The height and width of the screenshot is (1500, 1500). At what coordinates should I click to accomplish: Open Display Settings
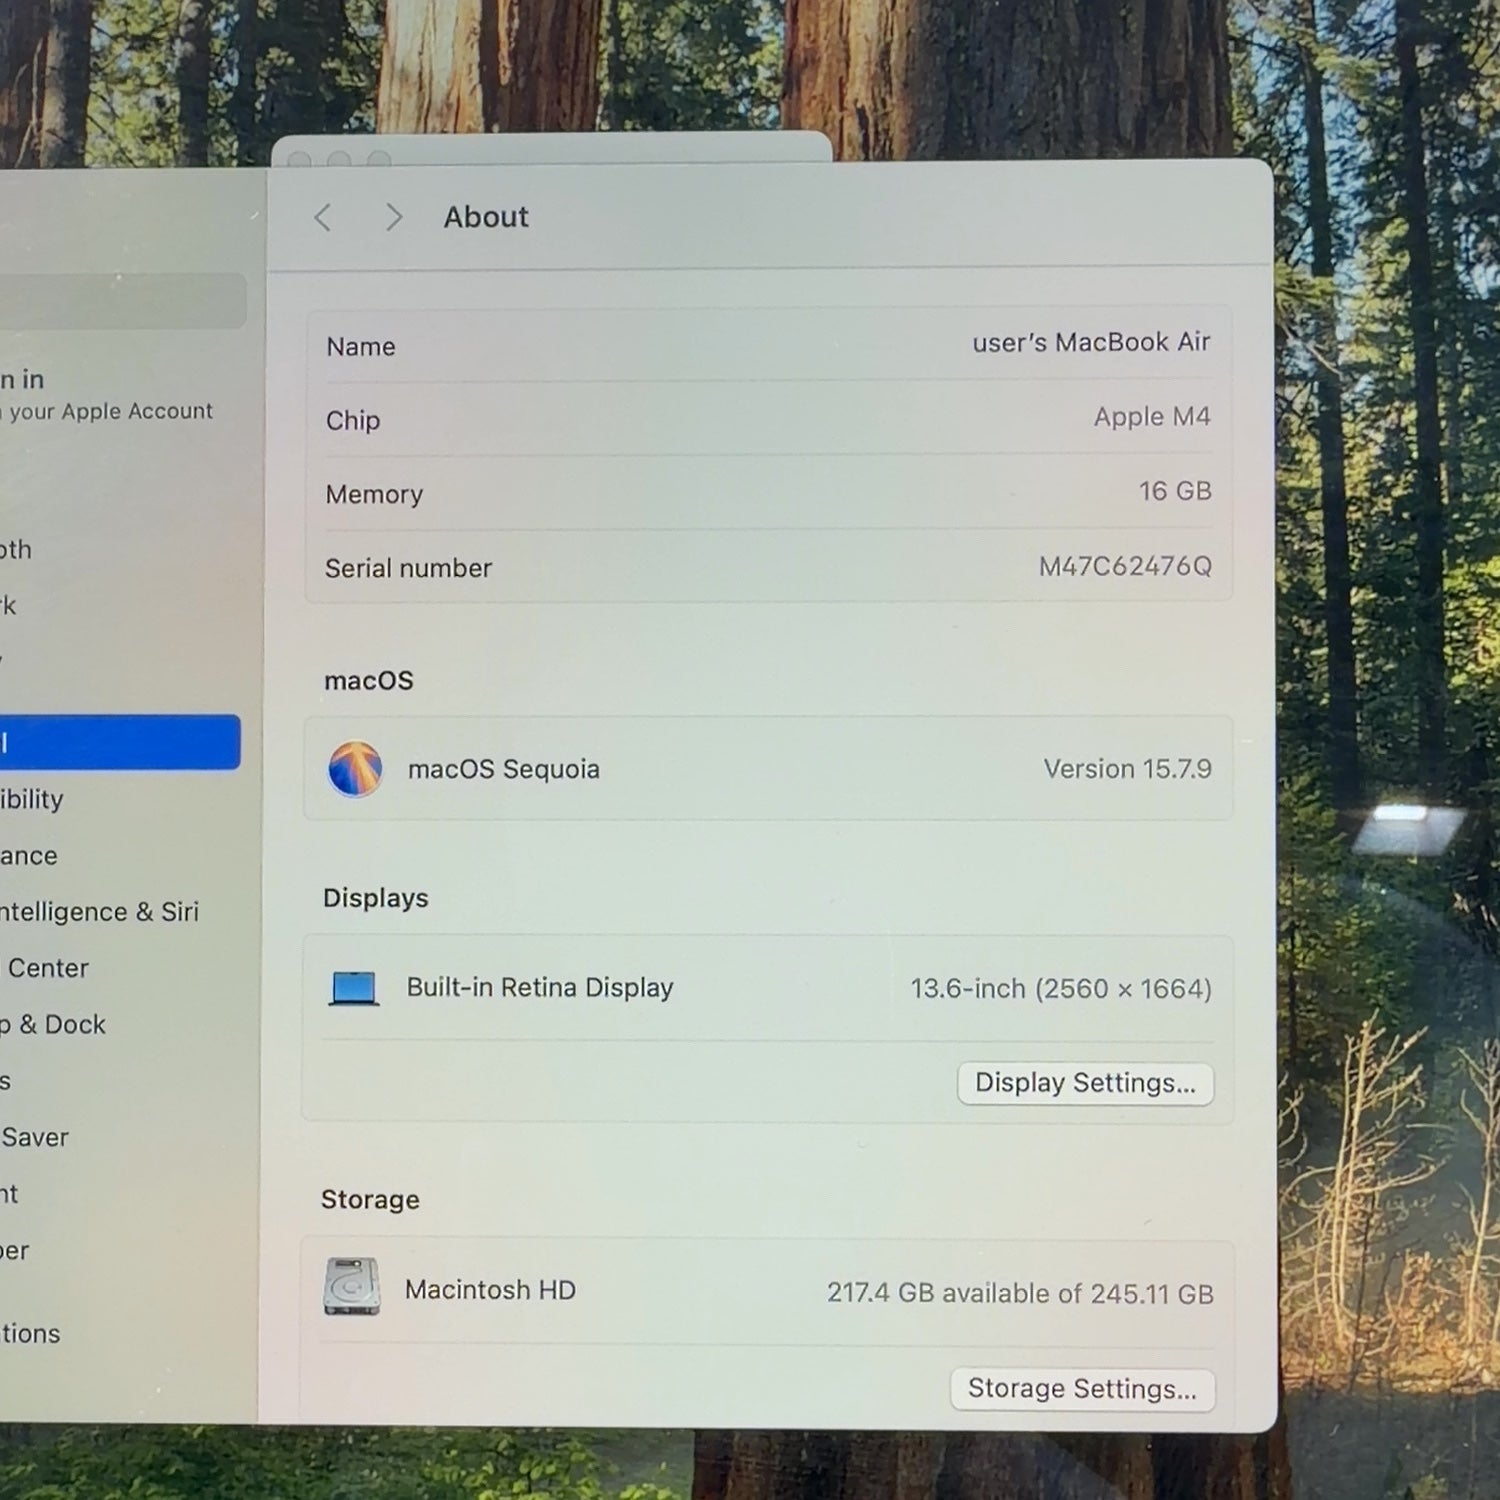click(1085, 1084)
